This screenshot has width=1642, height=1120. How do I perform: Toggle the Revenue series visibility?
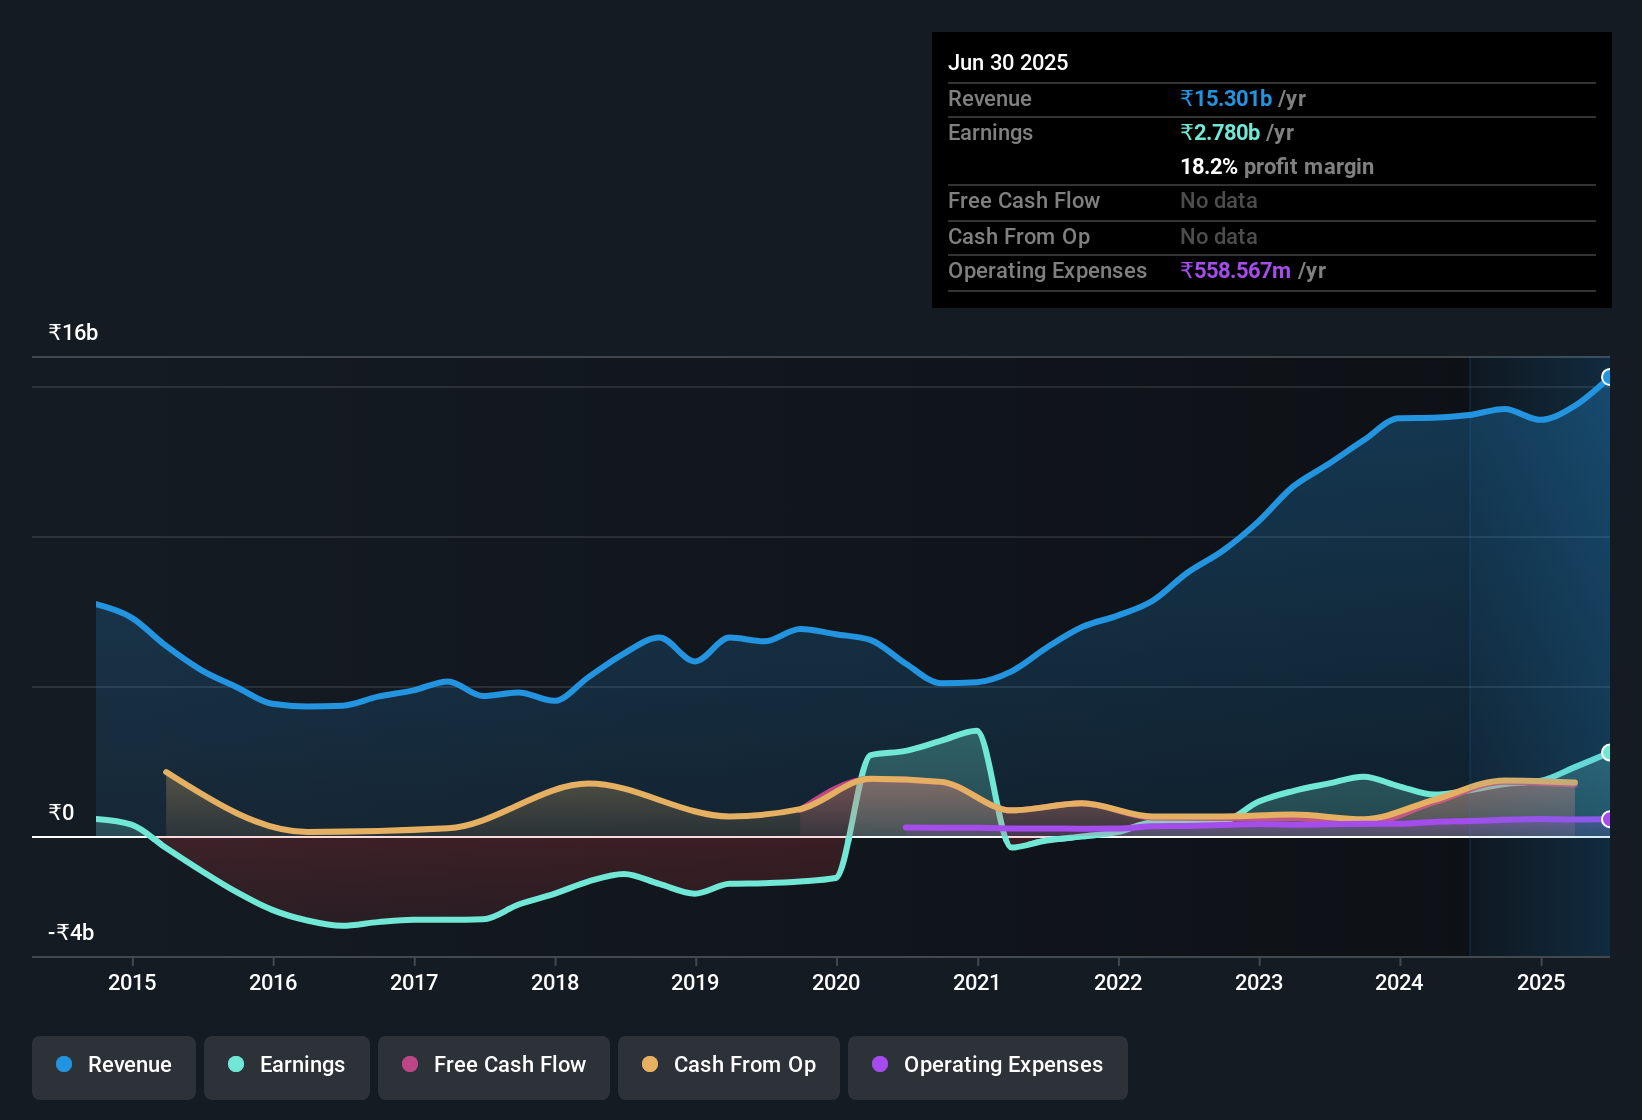pos(113,1065)
